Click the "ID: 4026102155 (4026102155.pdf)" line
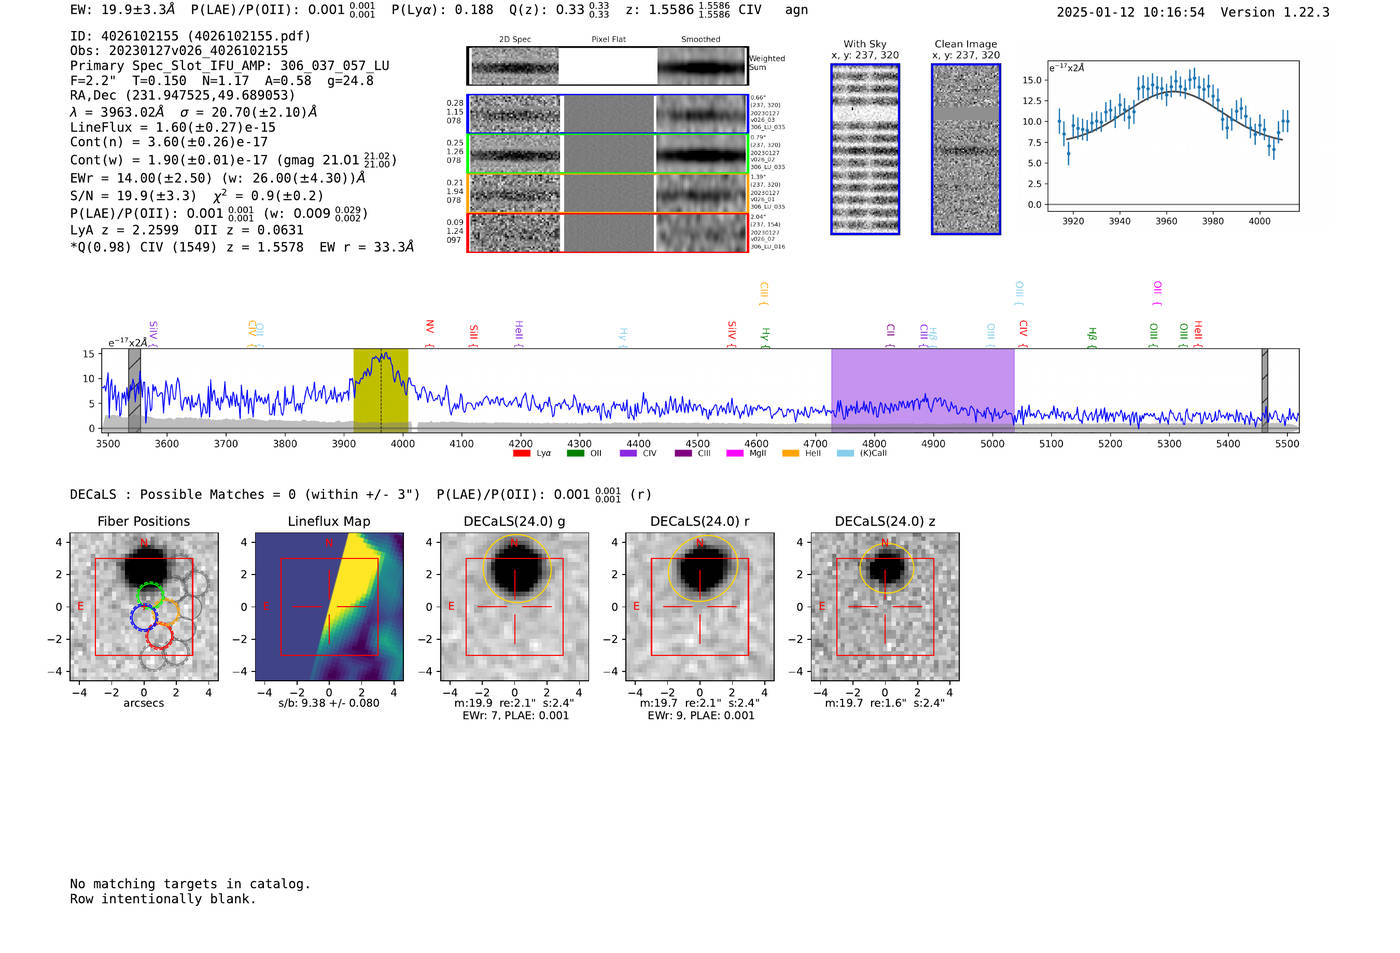Screen dimensions: 1400x953 (x=190, y=36)
